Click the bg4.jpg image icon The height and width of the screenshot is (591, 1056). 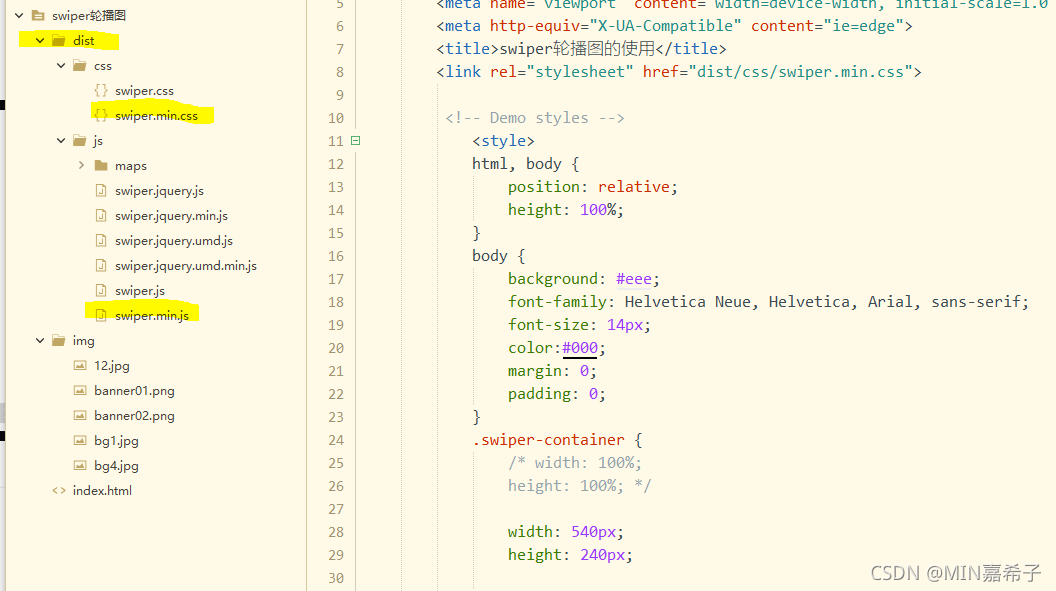click(x=80, y=465)
